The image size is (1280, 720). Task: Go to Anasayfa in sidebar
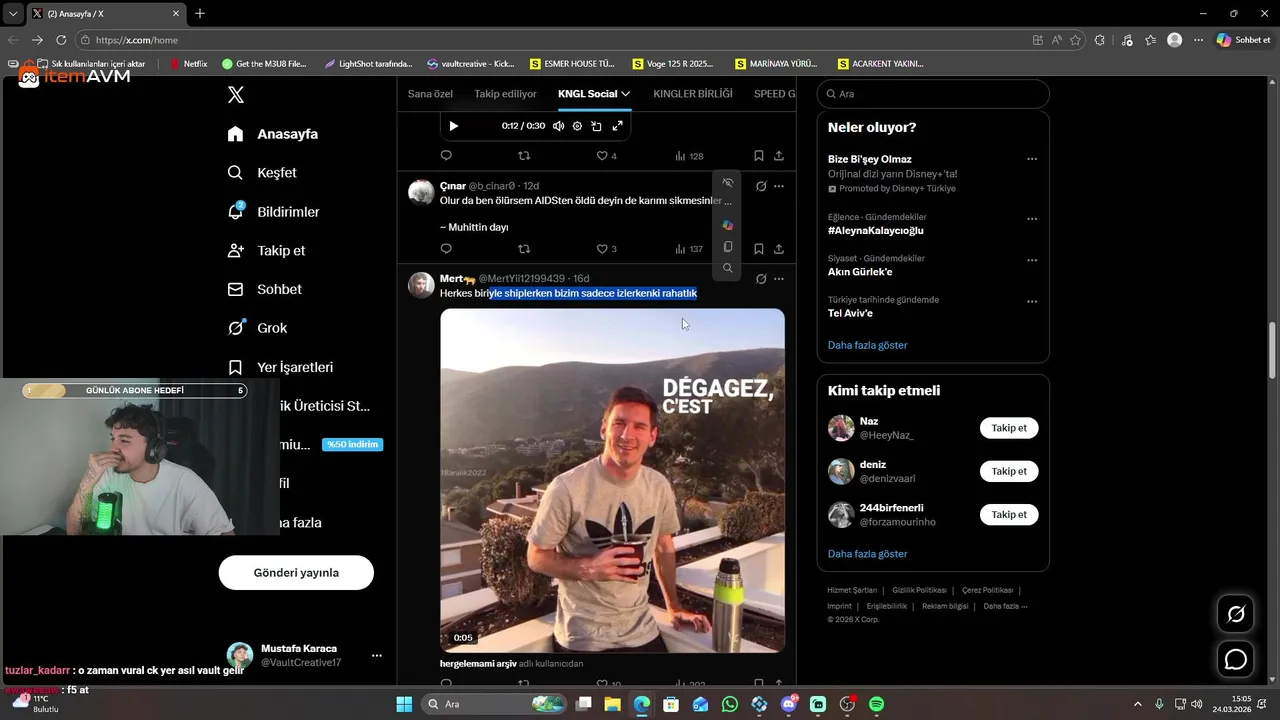tap(273, 134)
